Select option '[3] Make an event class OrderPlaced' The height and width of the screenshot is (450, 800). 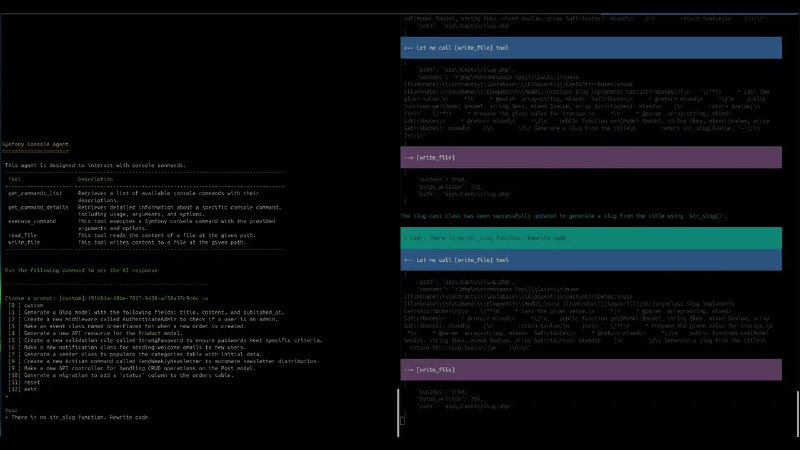click(127, 327)
